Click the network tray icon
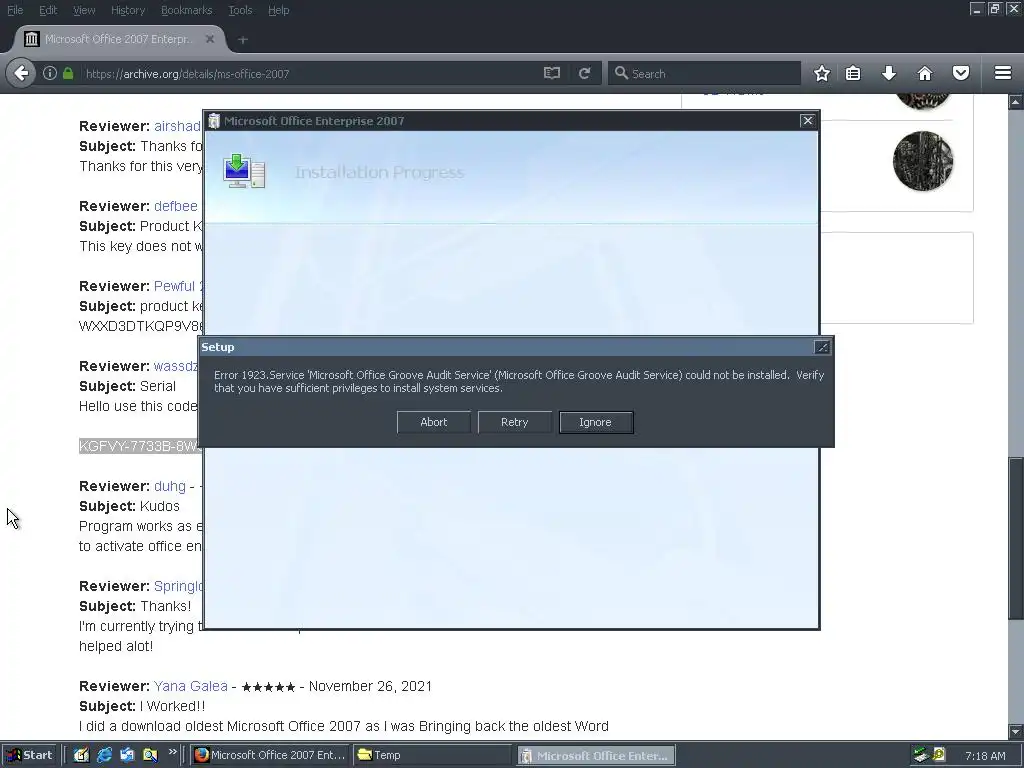 (920, 755)
